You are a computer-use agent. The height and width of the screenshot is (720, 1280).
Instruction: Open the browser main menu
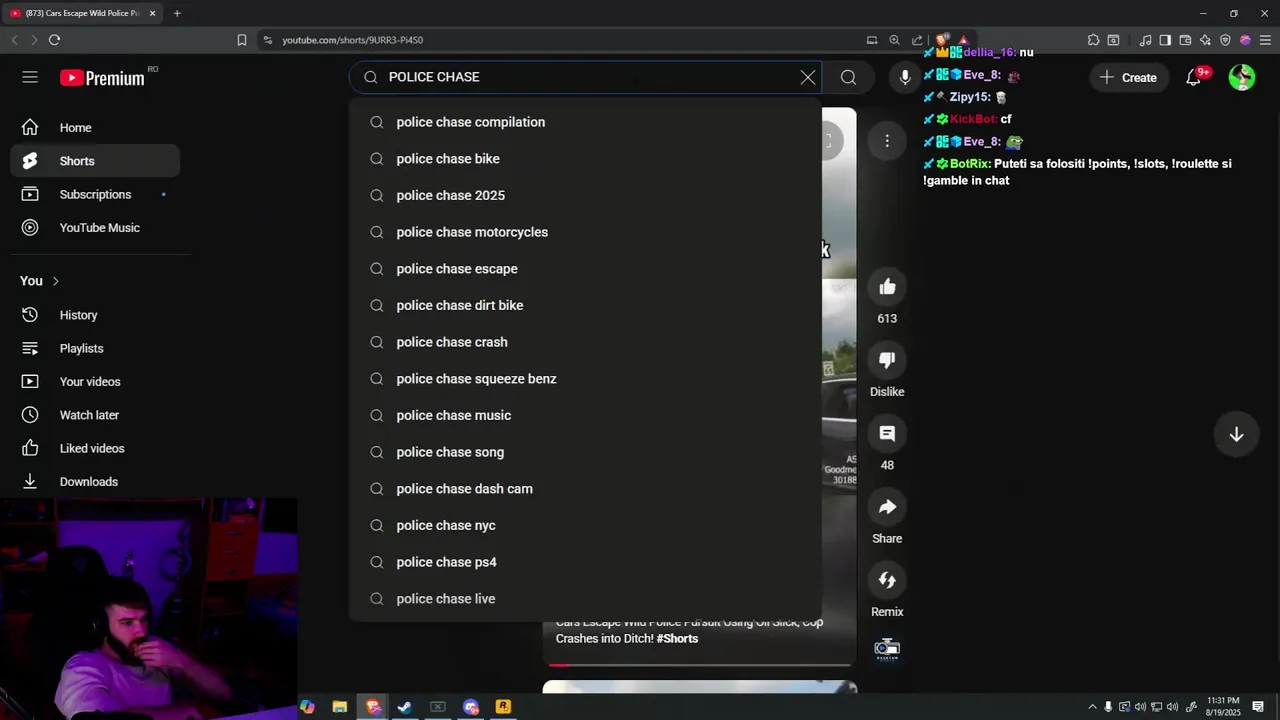pos(1265,40)
